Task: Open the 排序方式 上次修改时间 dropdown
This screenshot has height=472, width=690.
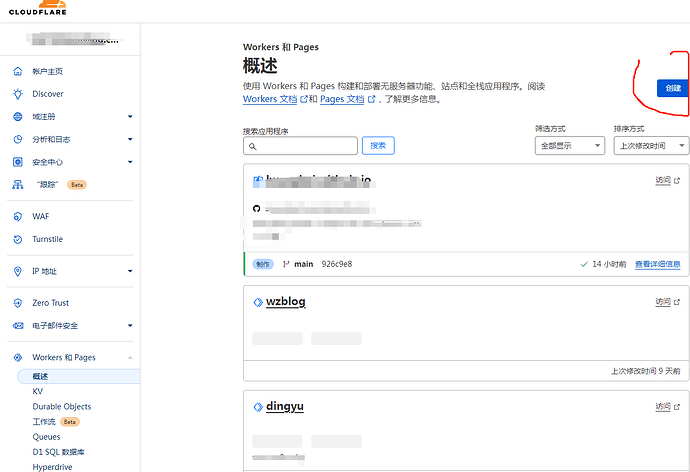Action: pyautogui.click(x=652, y=146)
